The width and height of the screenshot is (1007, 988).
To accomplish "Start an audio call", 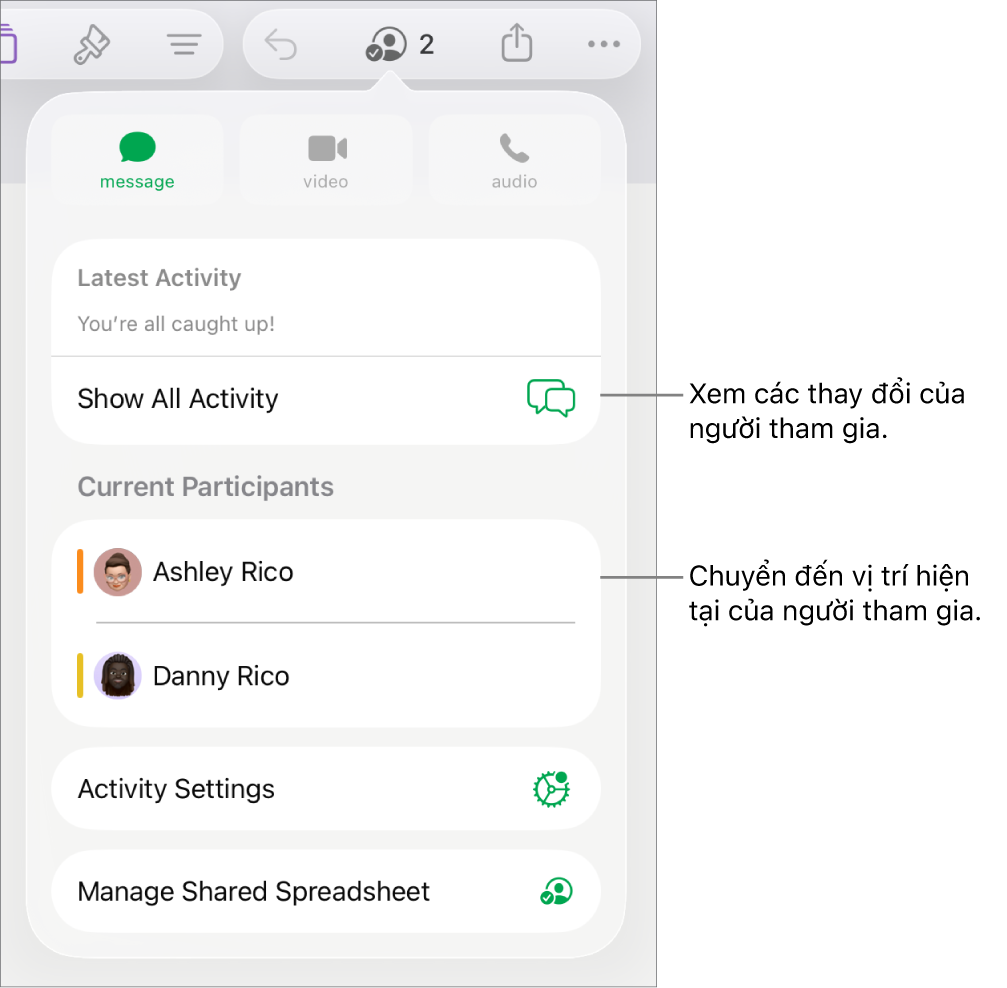I will (x=514, y=160).
